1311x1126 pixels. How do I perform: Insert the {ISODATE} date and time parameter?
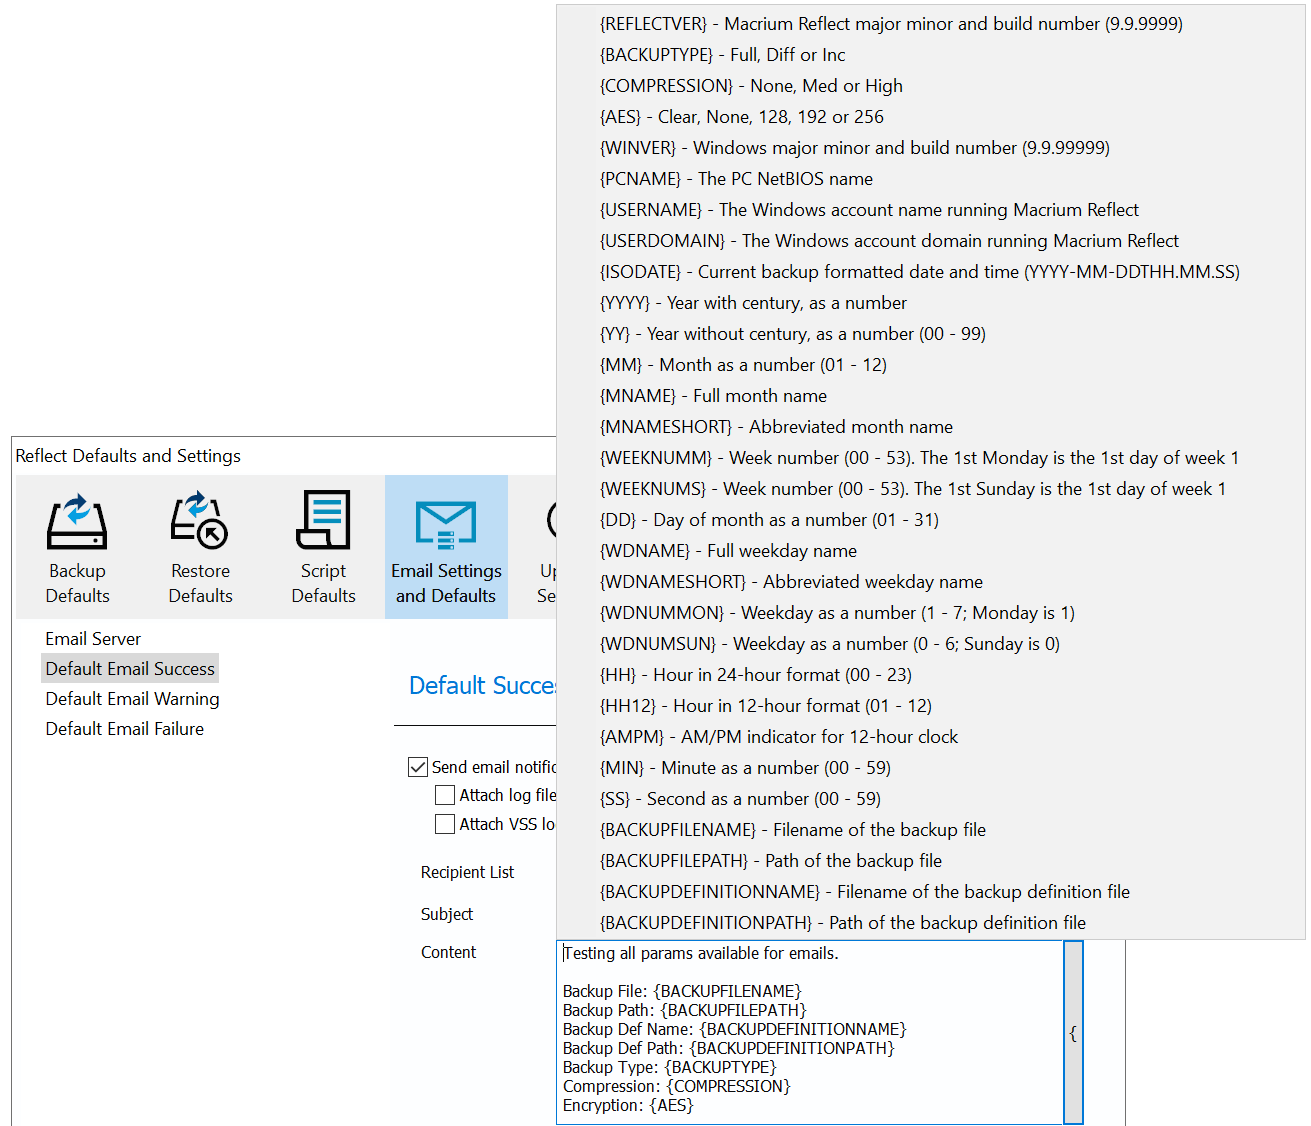pyautogui.click(x=930, y=272)
